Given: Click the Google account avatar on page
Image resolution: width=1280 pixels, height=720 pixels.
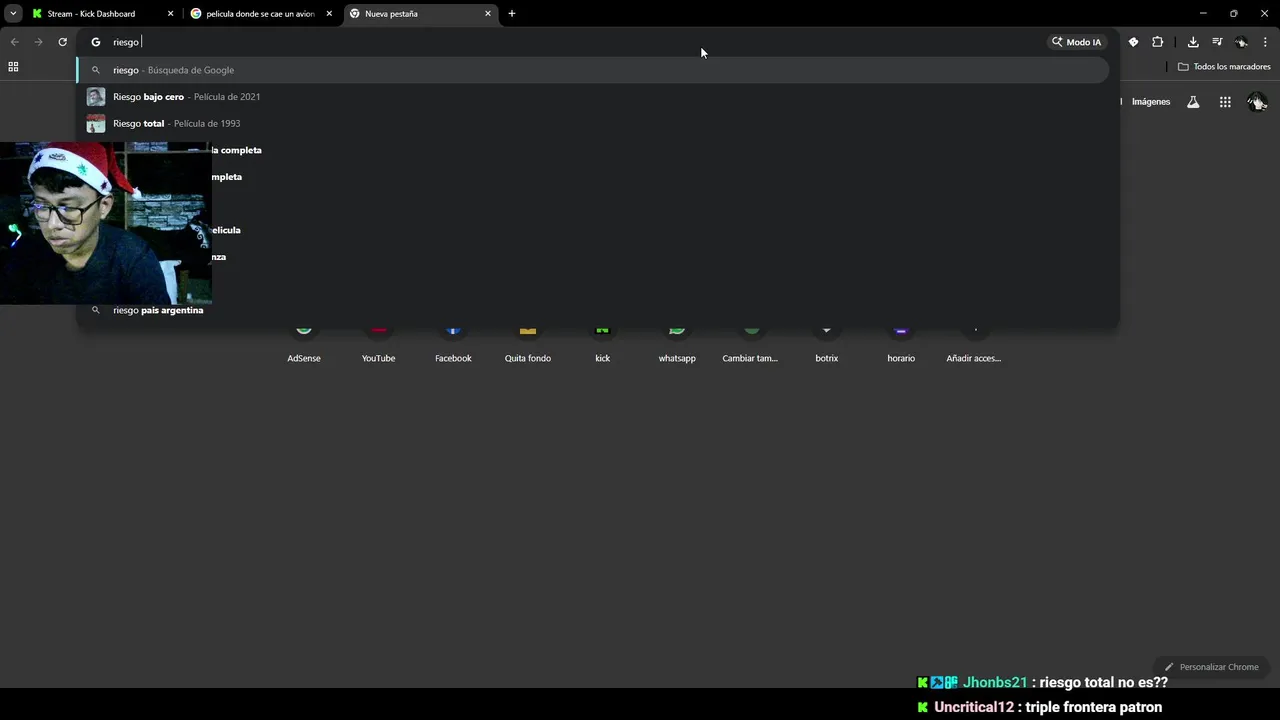Looking at the screenshot, I should pos(1257,102).
